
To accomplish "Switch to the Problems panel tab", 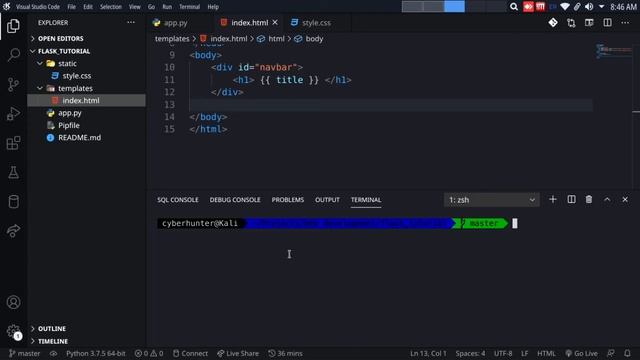I will tap(288, 200).
